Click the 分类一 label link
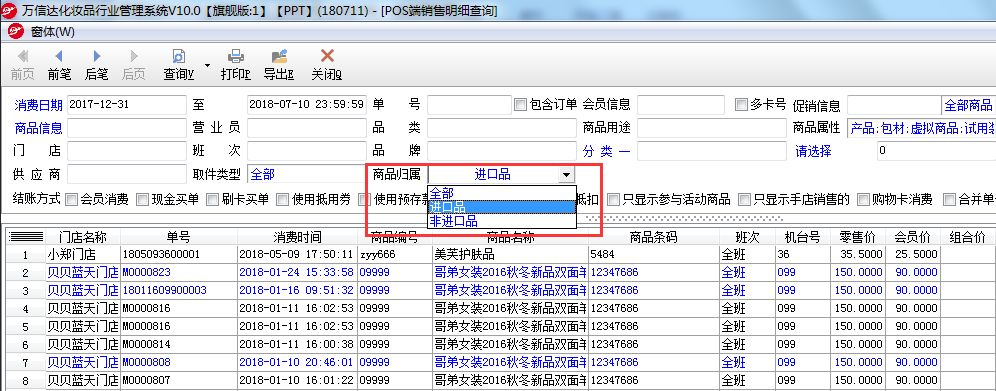This screenshot has width=996, height=391. [x=607, y=152]
